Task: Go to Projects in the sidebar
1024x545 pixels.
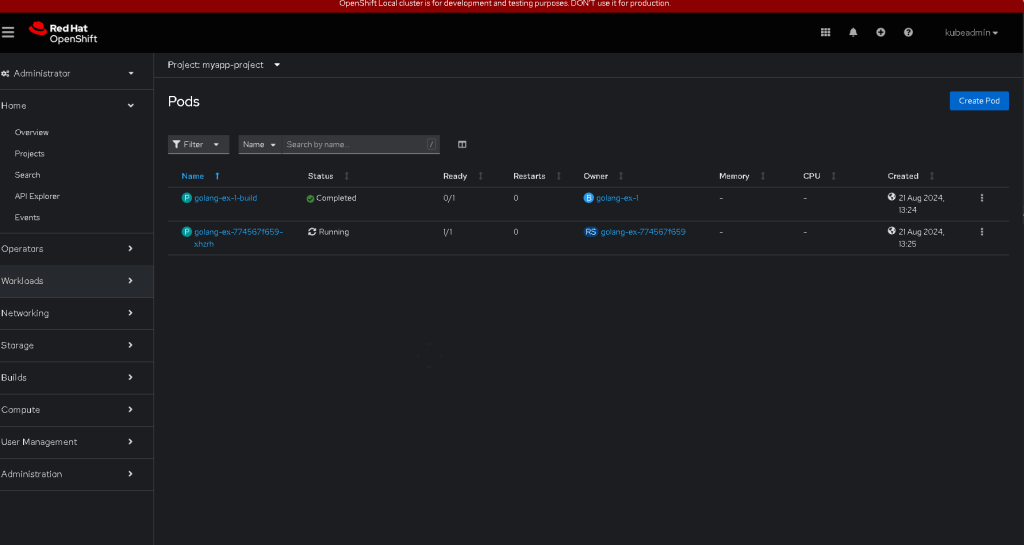Action: tap(29, 154)
